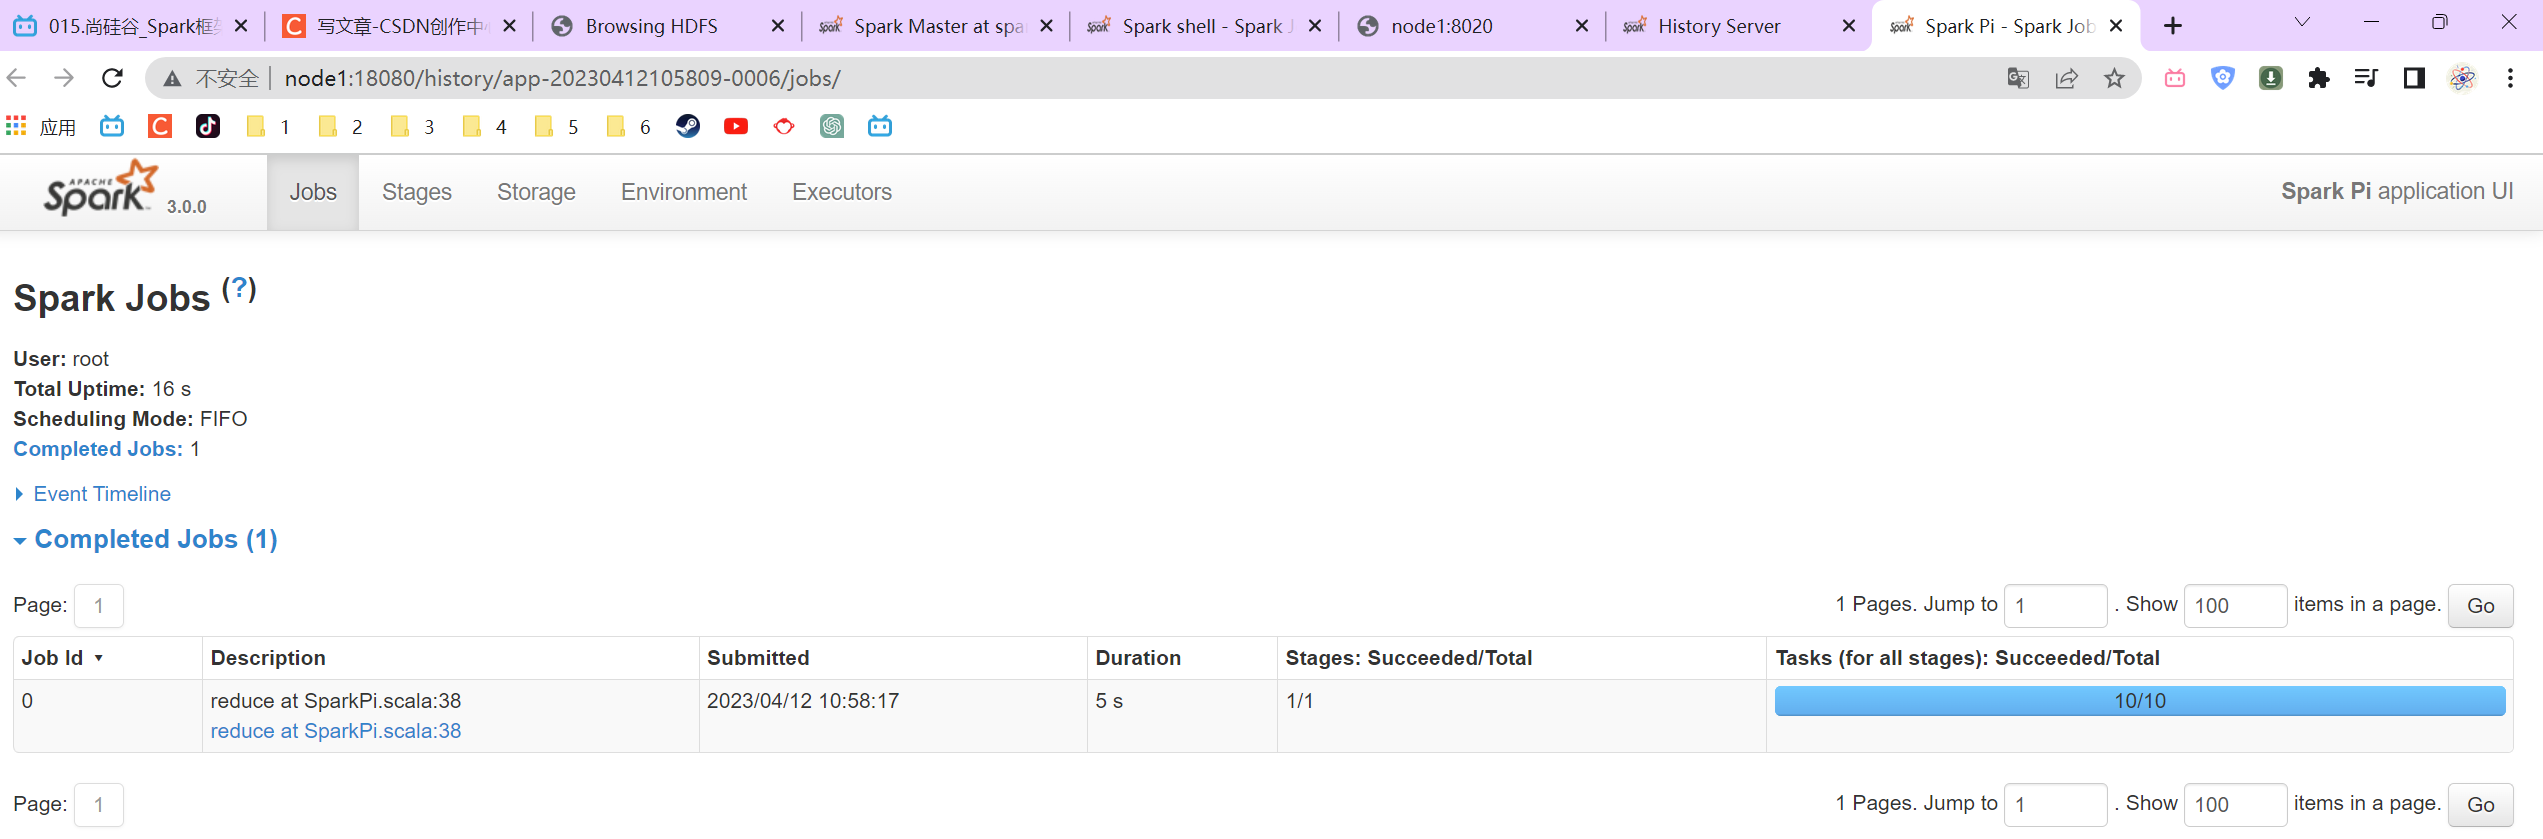Click the green download extension icon
Image resolution: width=2543 pixels, height=839 pixels.
[x=2270, y=78]
